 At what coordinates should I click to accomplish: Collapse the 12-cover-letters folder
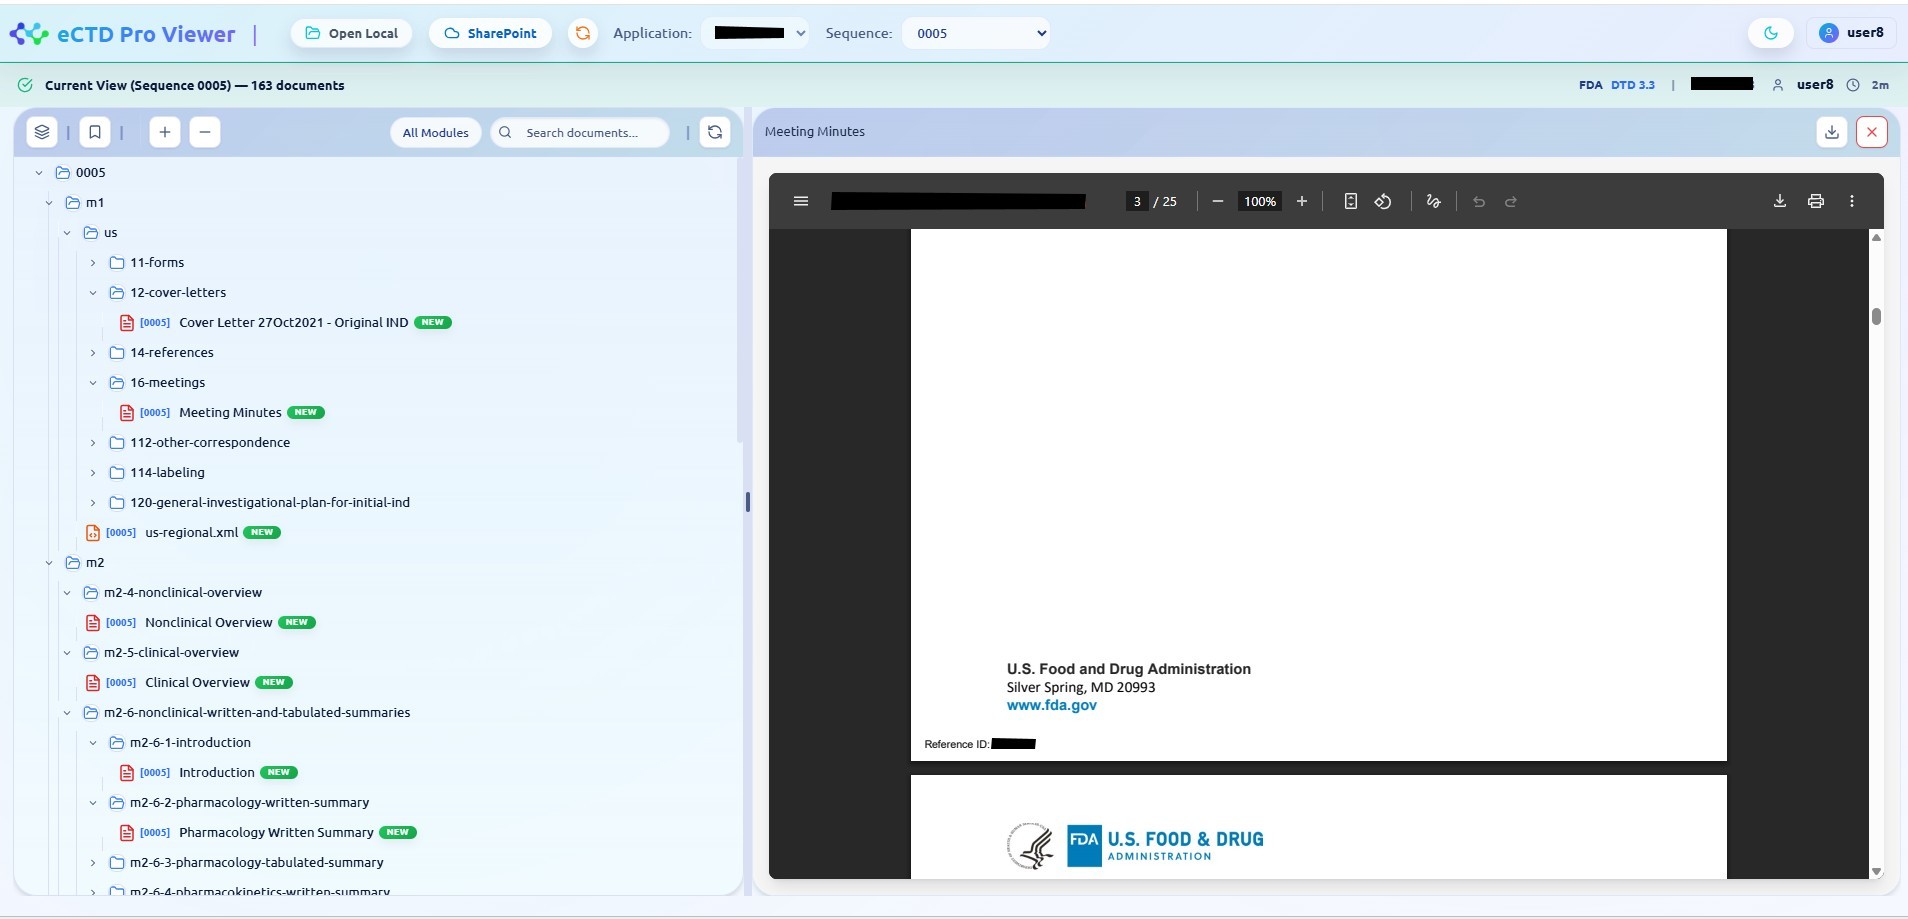[93, 293]
